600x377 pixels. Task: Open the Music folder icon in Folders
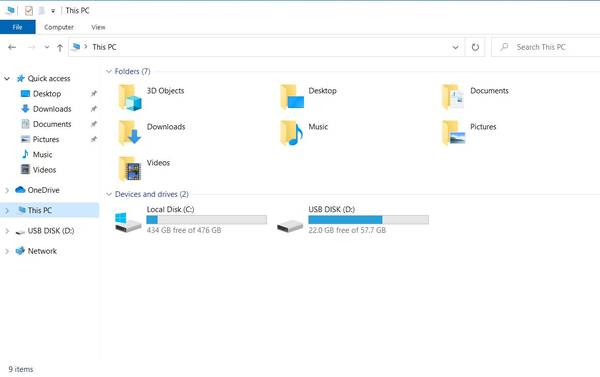coord(292,133)
